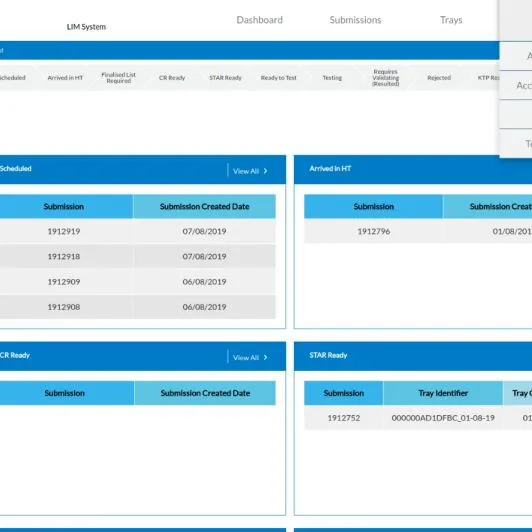
Task: Click date 06/08/2019 in row 1912908
Action: click(x=204, y=307)
